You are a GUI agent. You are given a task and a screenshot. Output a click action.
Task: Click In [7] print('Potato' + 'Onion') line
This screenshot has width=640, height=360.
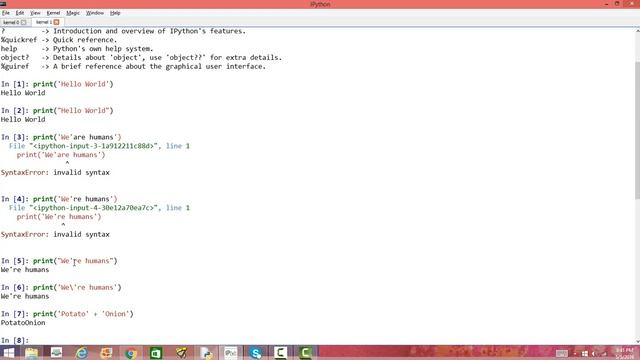click(x=67, y=314)
